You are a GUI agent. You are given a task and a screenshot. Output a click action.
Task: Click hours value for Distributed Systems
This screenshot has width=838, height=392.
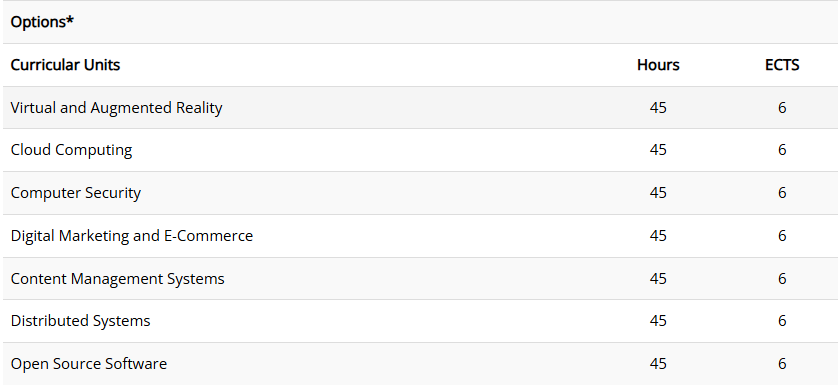pyautogui.click(x=658, y=321)
